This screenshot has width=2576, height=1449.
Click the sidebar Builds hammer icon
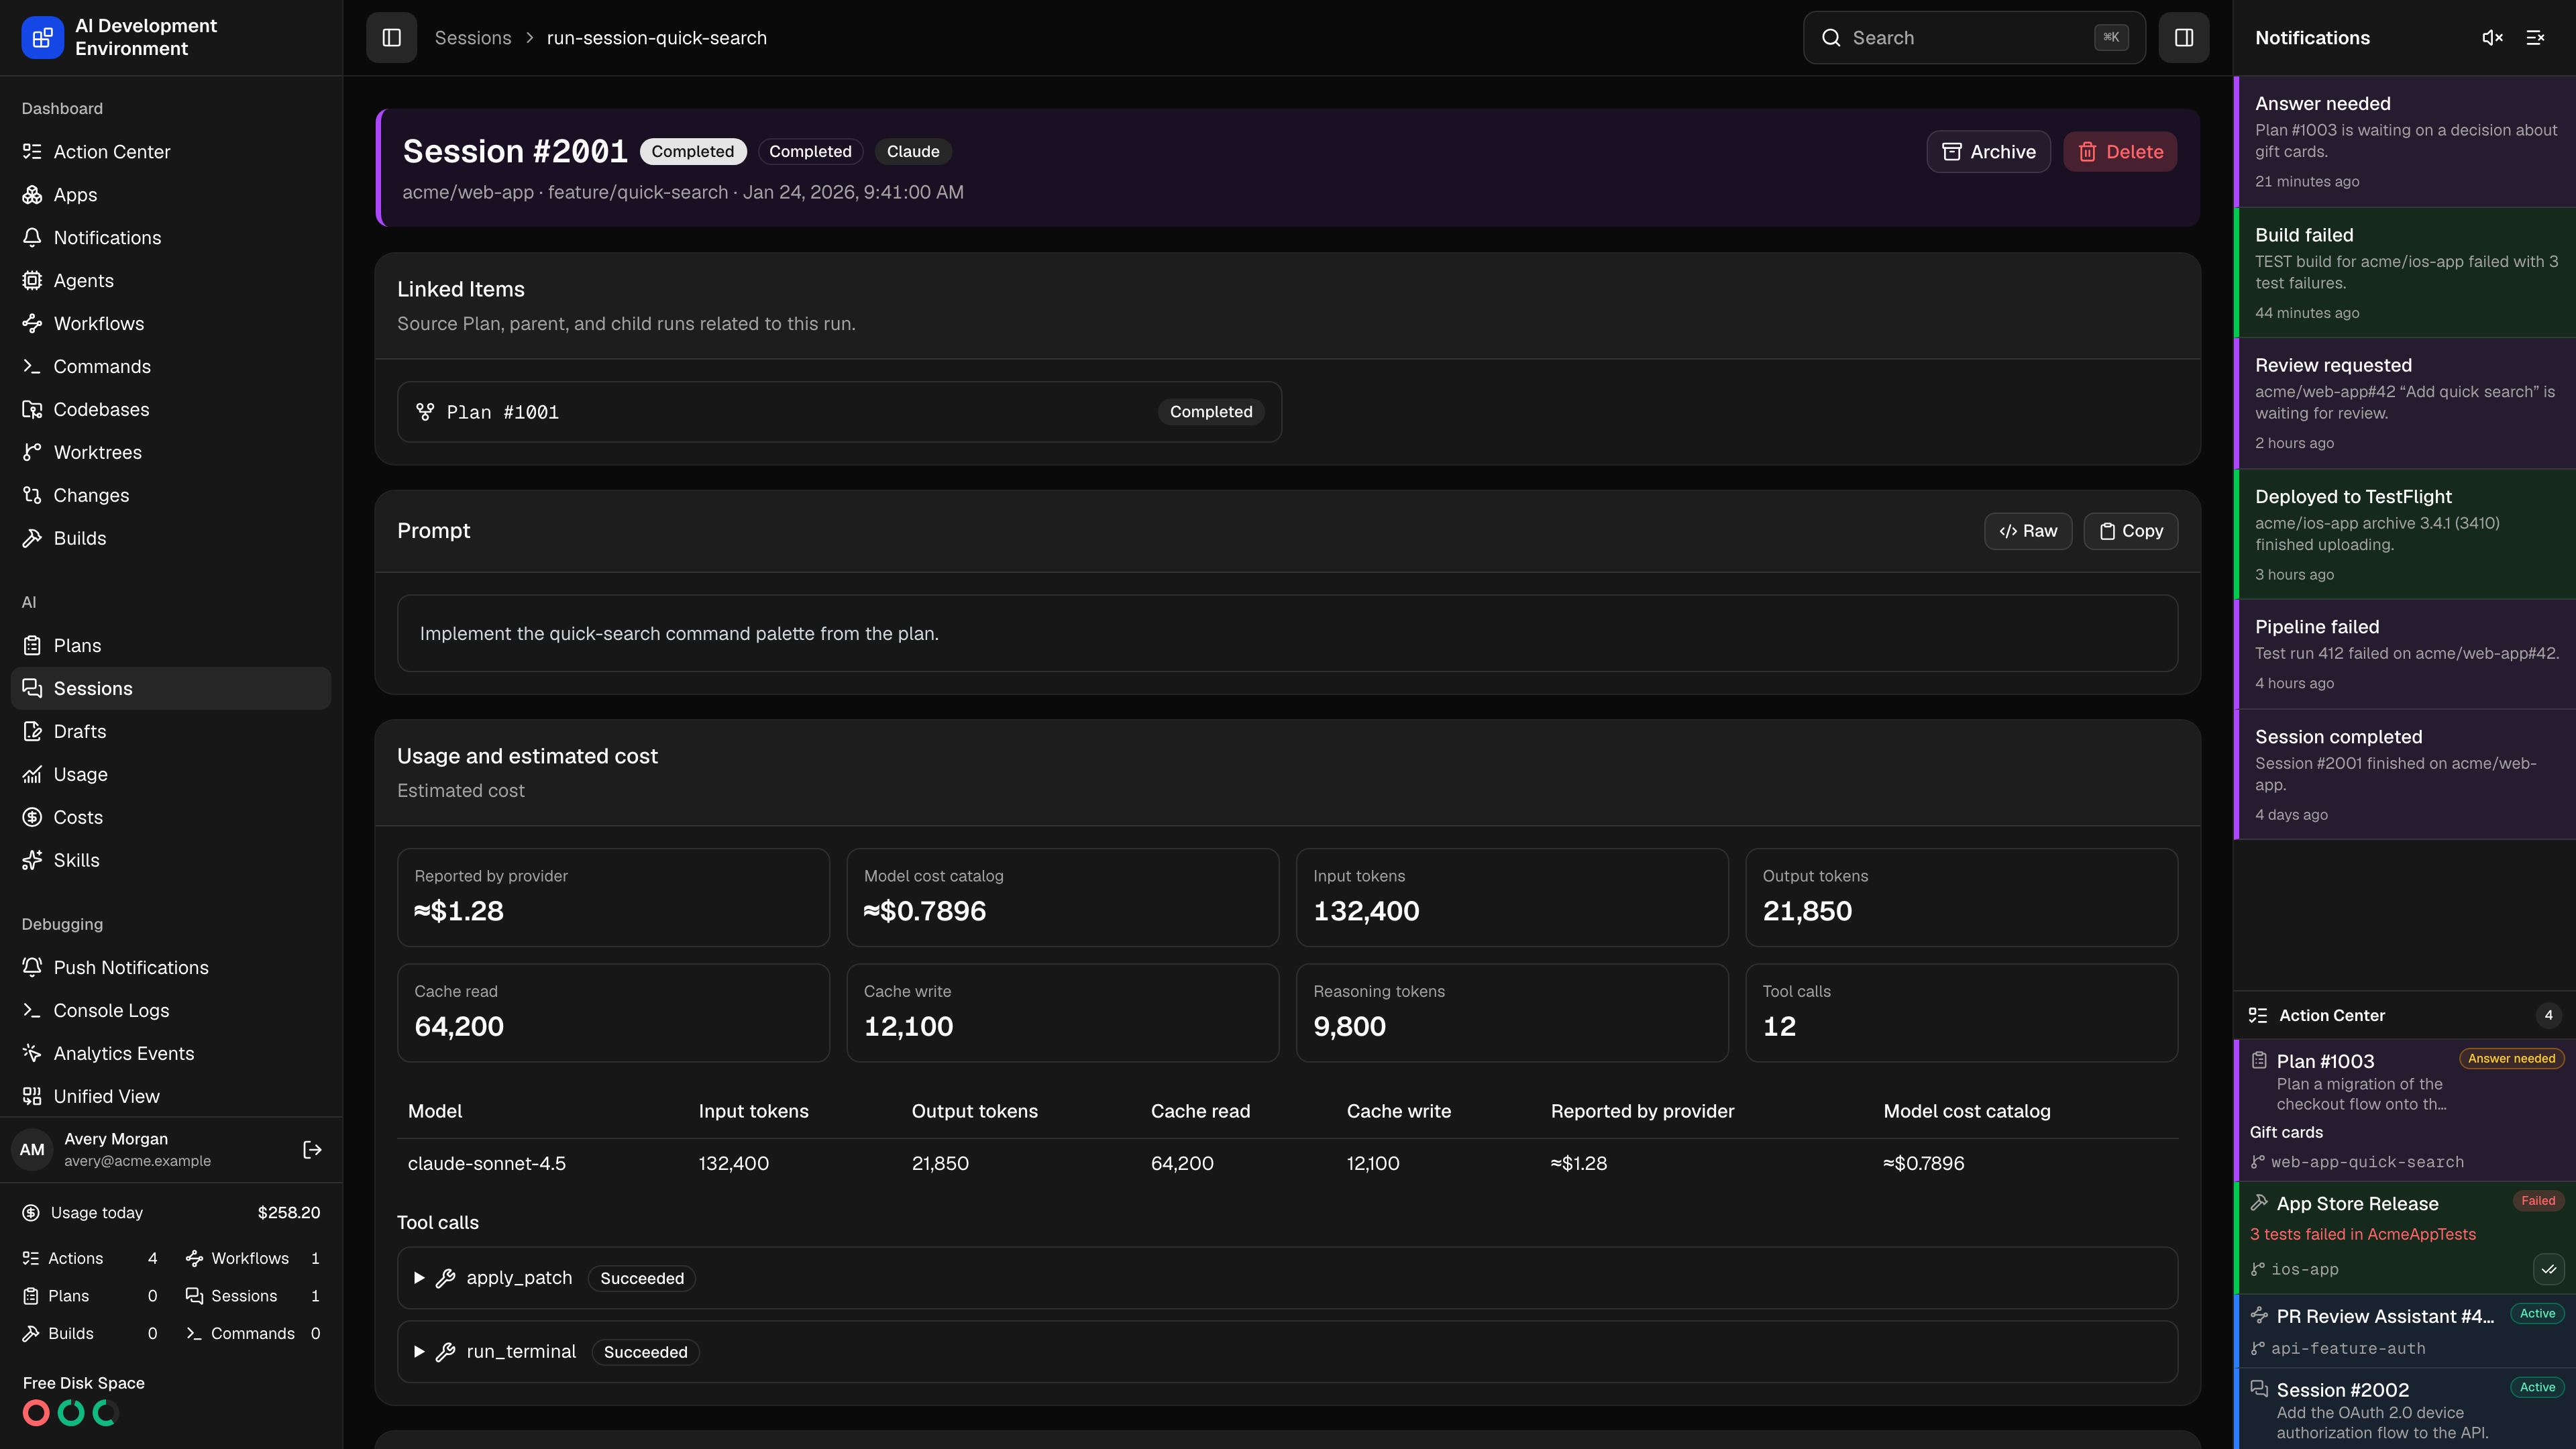pos(32,538)
